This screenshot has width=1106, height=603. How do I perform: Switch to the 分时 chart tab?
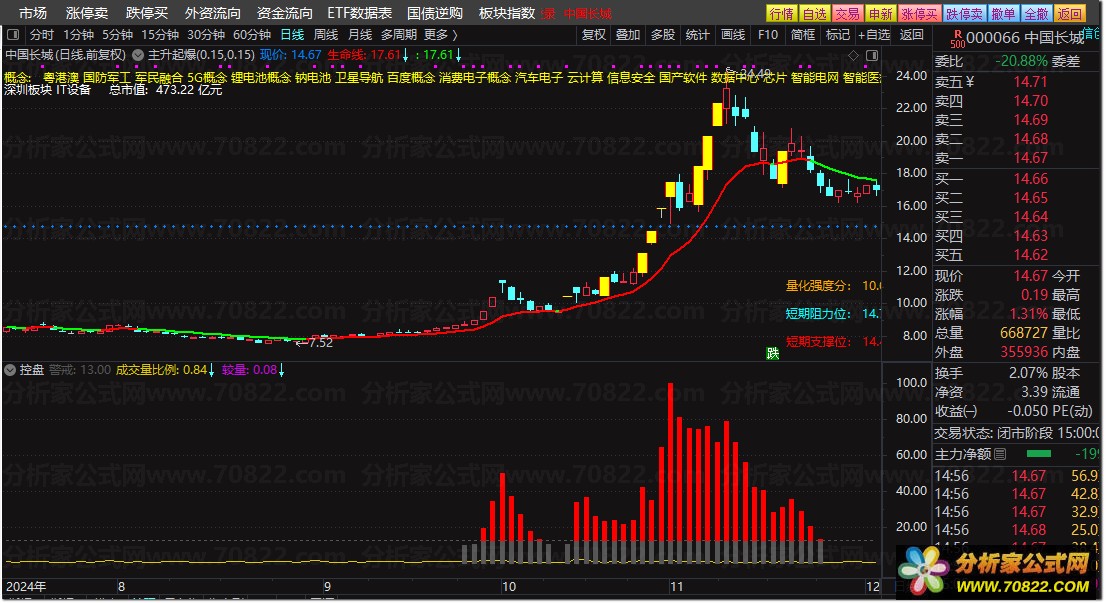tap(42, 35)
